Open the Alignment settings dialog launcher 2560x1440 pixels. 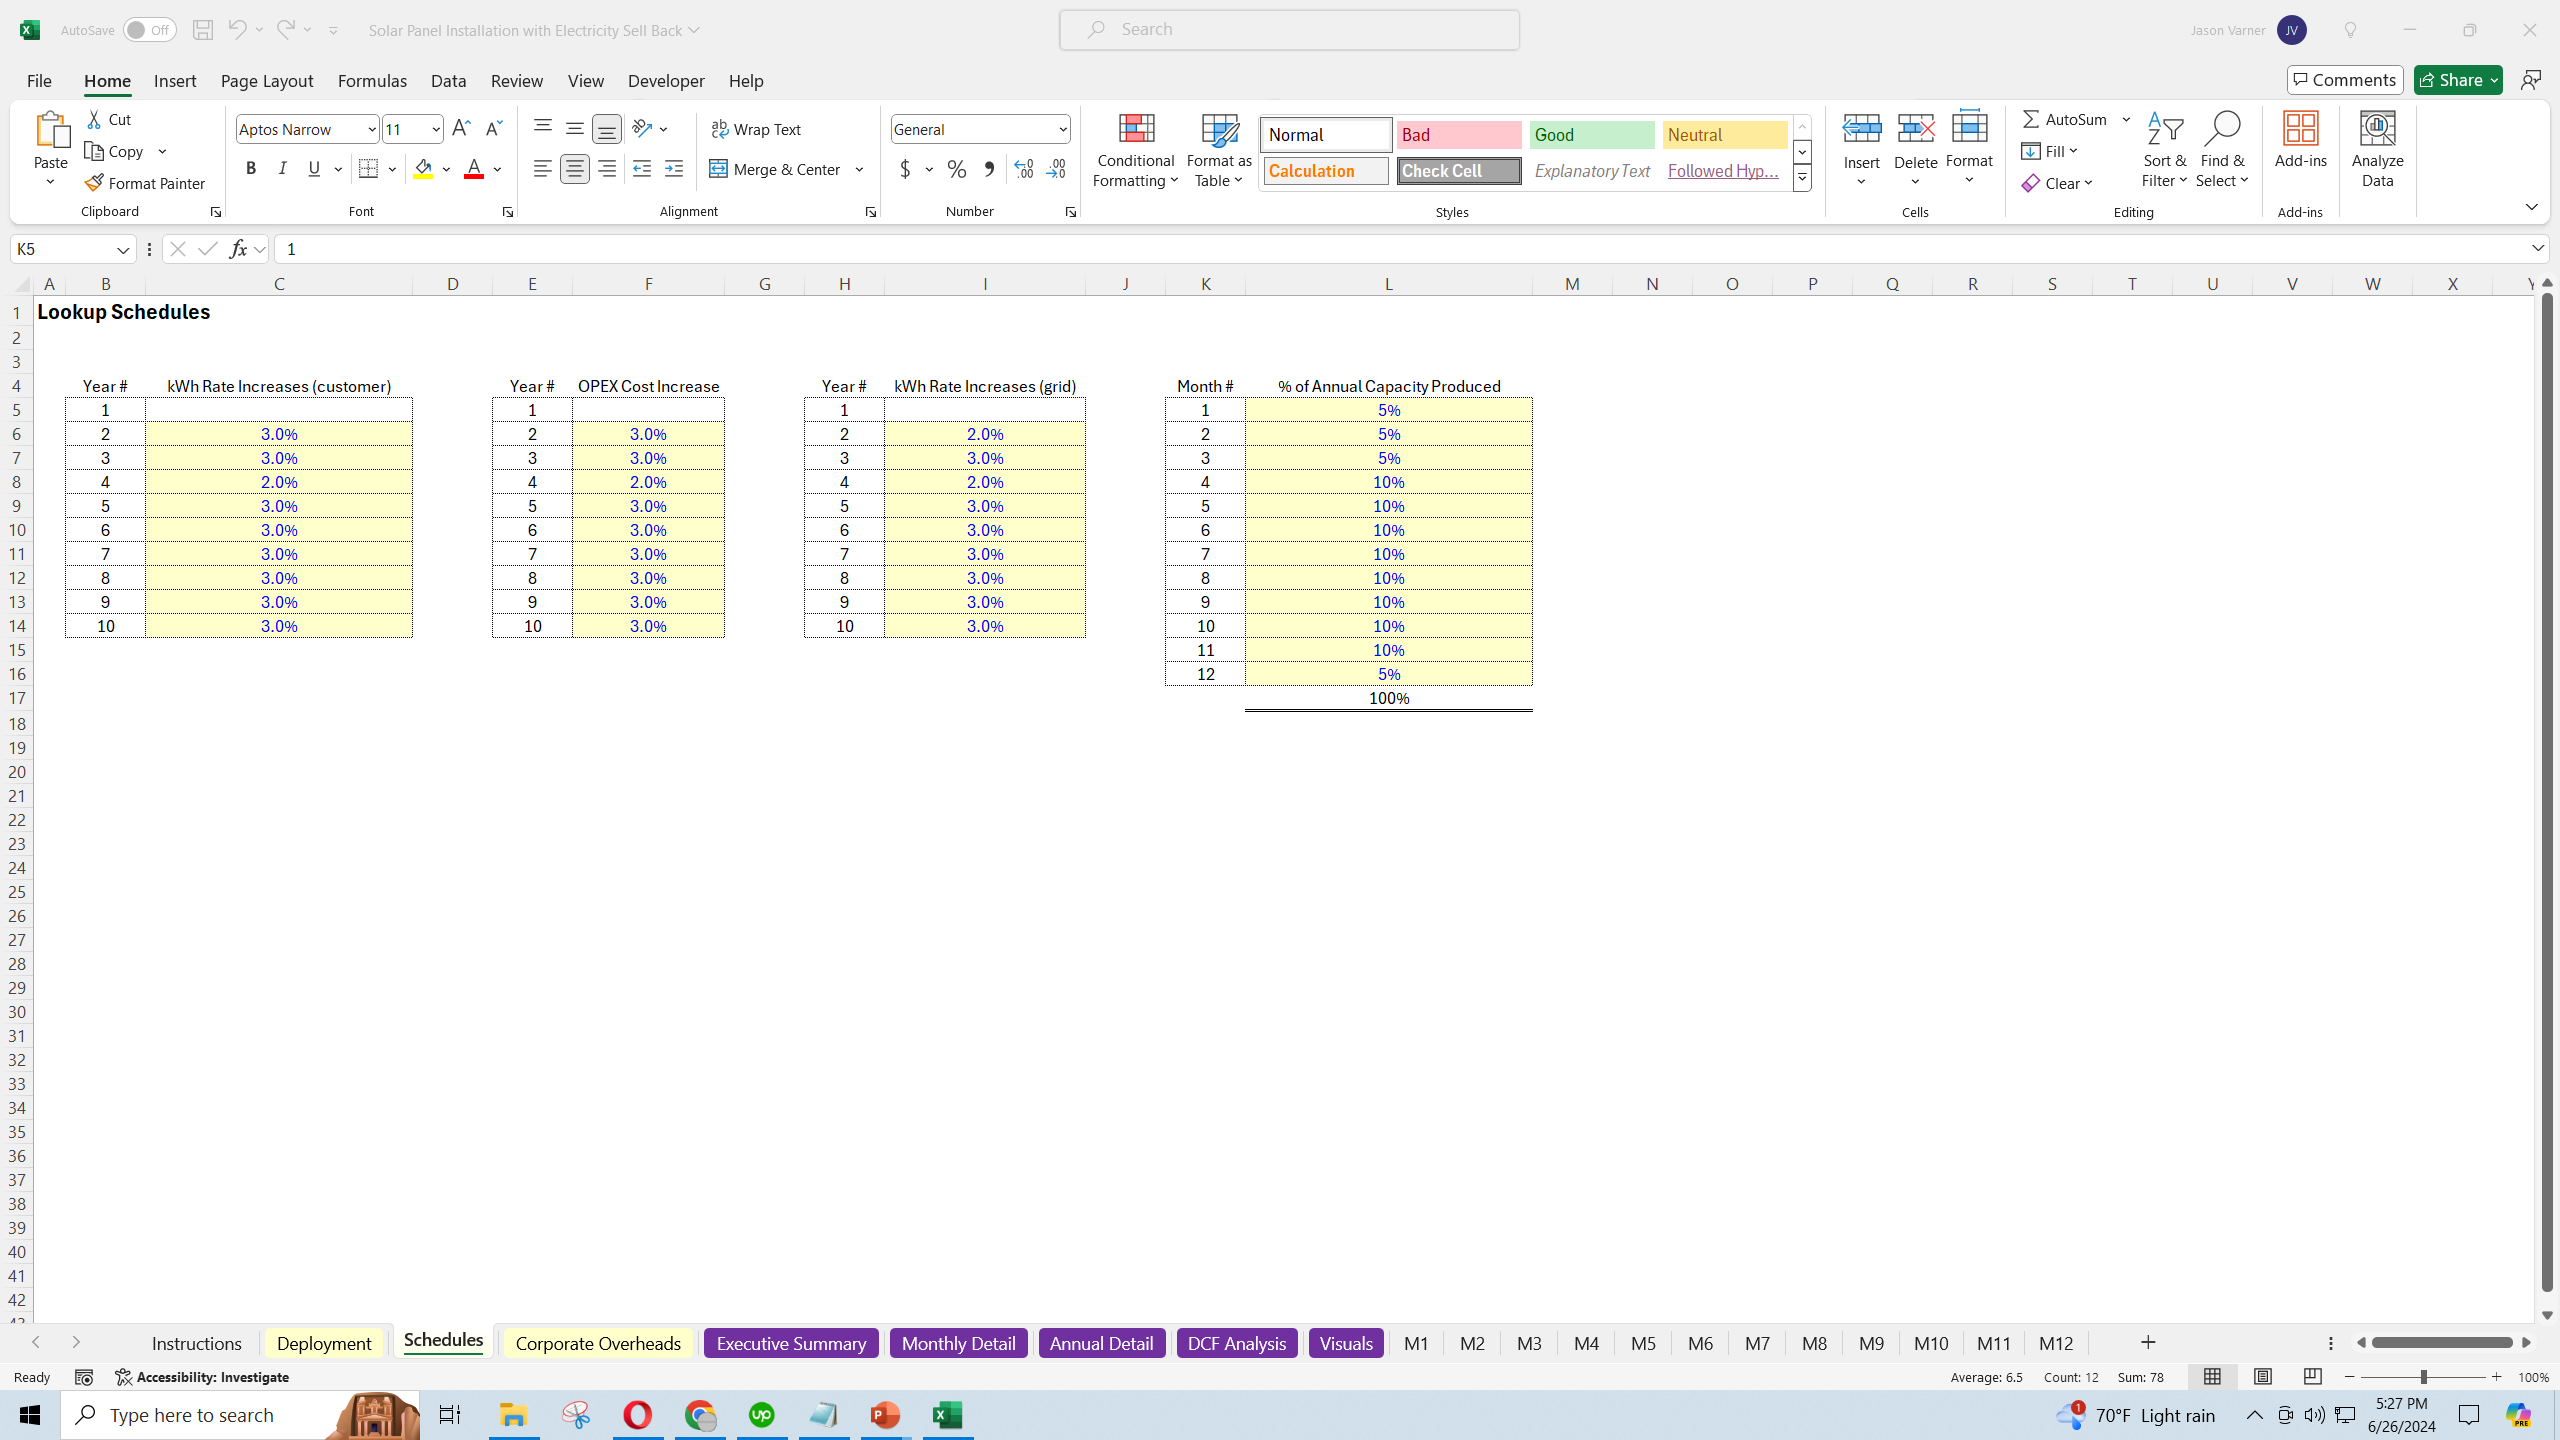(x=871, y=212)
